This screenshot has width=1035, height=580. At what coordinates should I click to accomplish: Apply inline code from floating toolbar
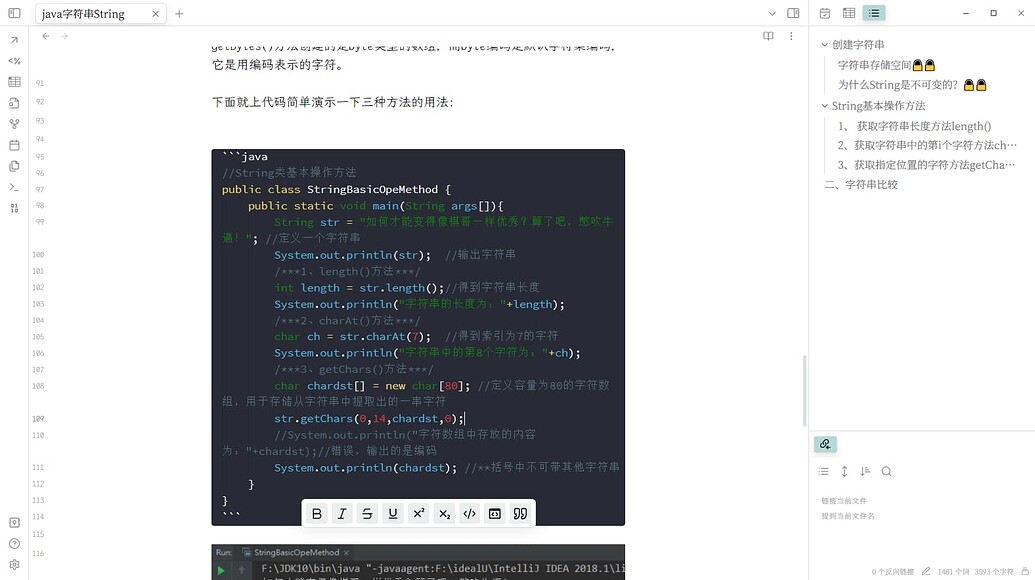coord(469,513)
